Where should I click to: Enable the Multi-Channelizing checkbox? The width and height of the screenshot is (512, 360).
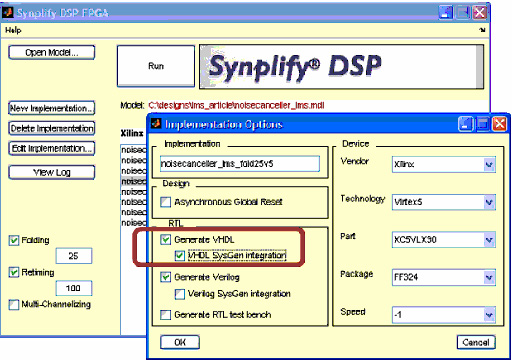14,304
